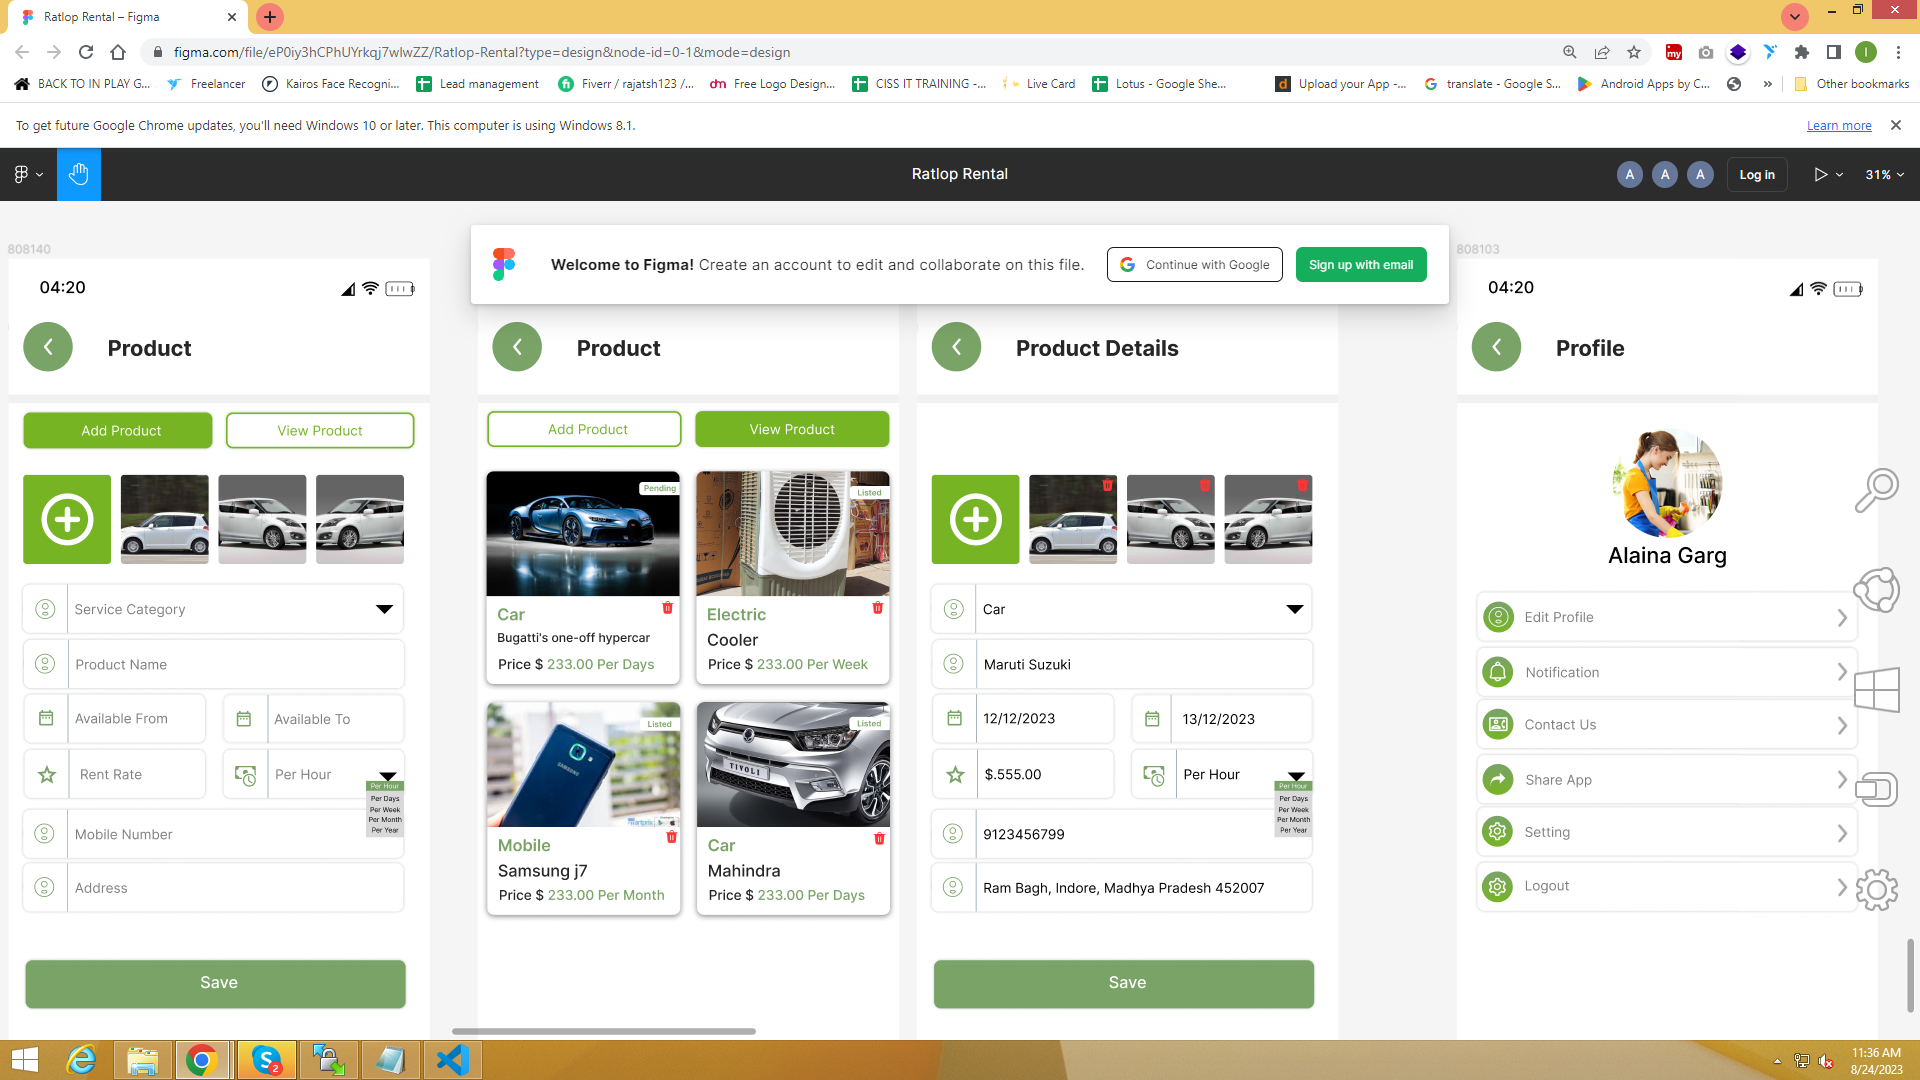Click green plus icon in first Product frame
The width and height of the screenshot is (1920, 1080).
(x=67, y=519)
